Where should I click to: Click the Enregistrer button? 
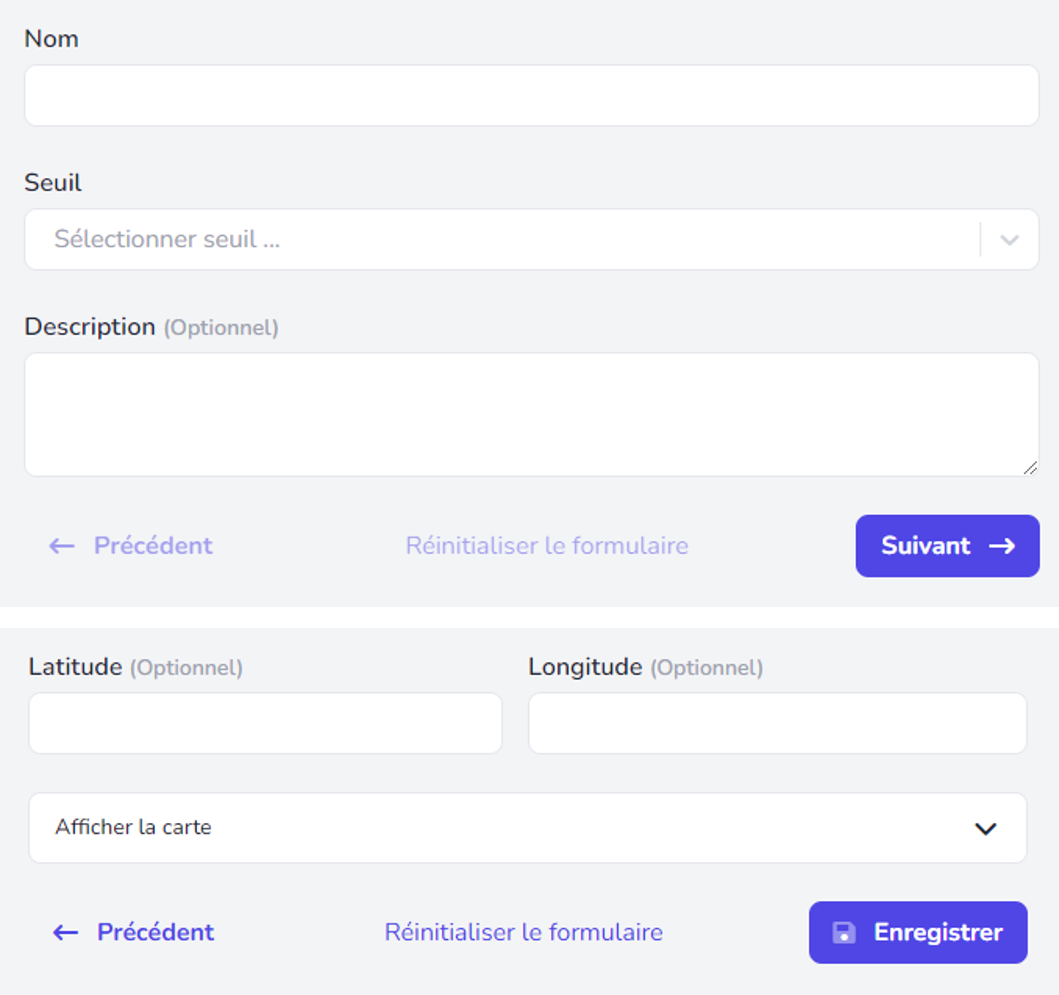tap(918, 932)
